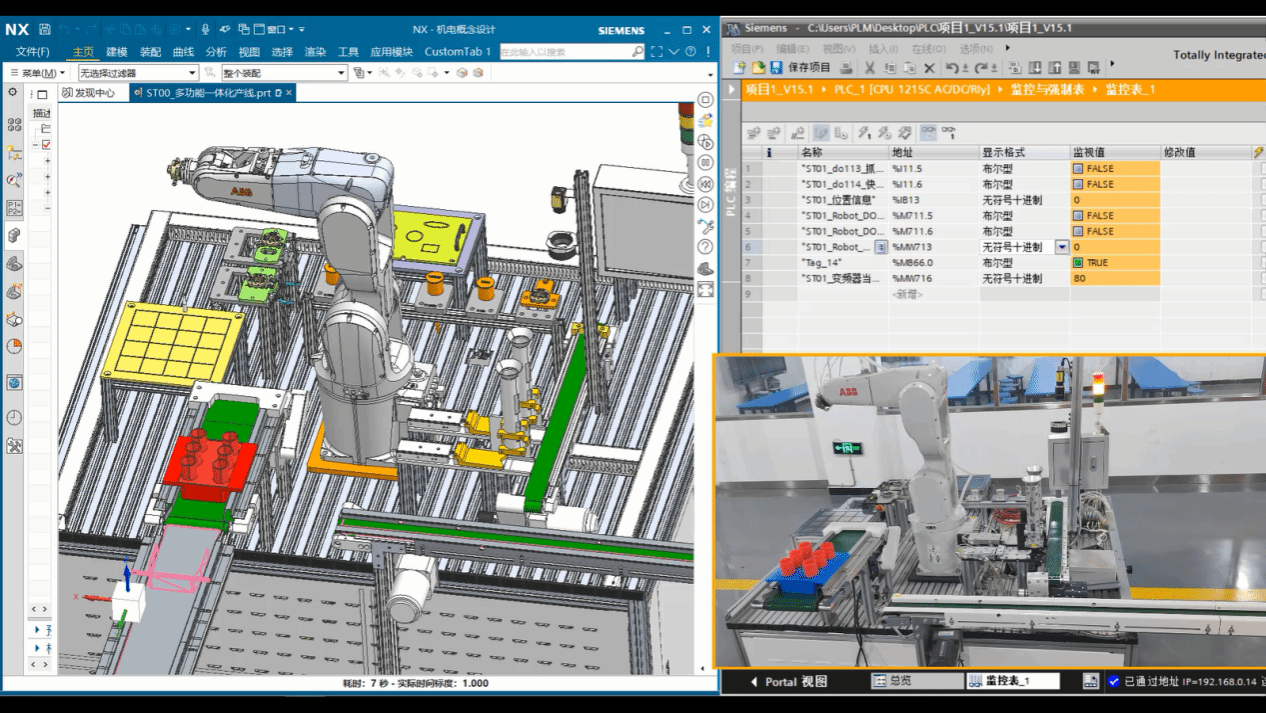Screen dimensions: 1266x713
Task: Click the NX resource bar settings gear
Action: point(13,92)
